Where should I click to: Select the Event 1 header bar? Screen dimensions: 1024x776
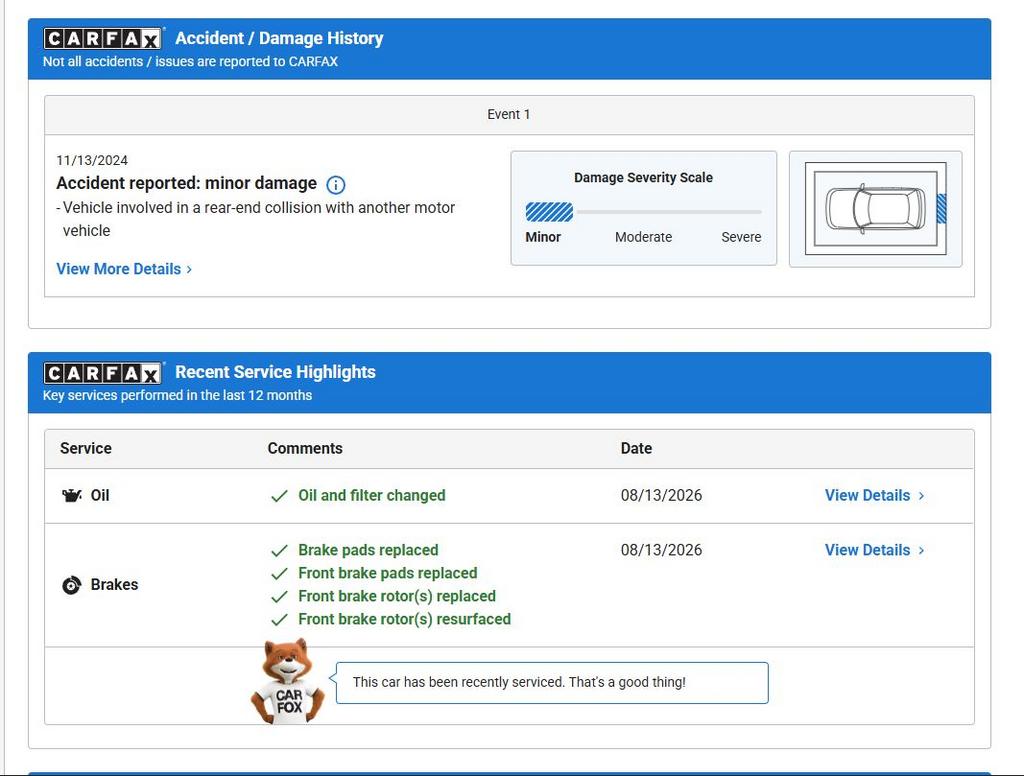point(509,115)
